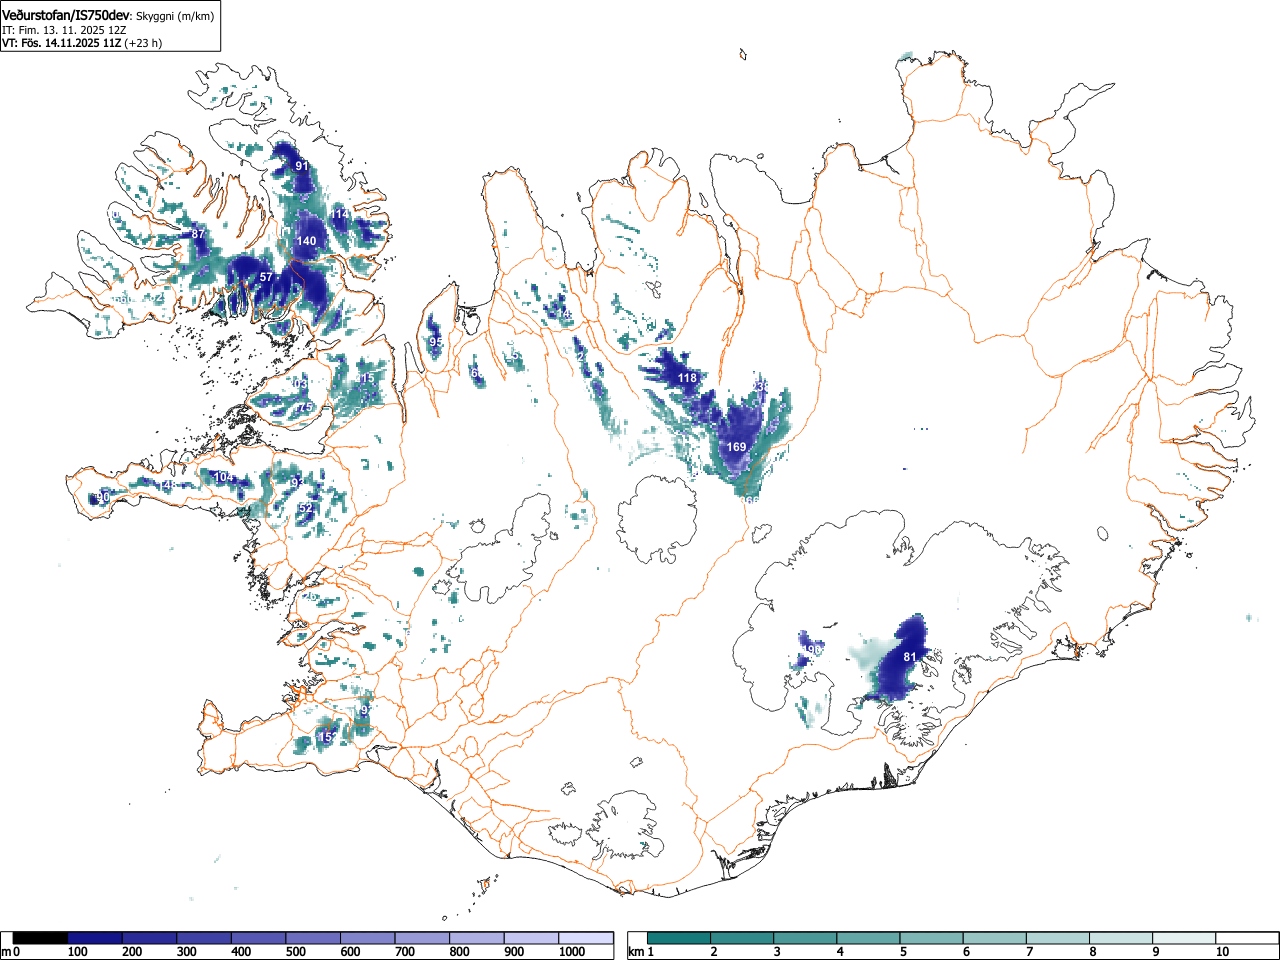Select the 'IT: Fim. 13. 11. 2025 12Z' line
Screen dimensions: 1280x960
64,30
